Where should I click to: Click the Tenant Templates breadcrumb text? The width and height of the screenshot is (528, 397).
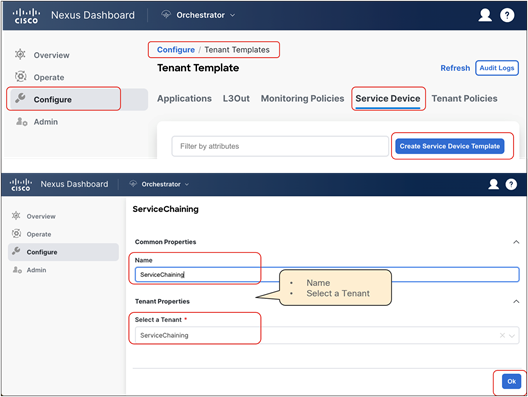(x=237, y=49)
